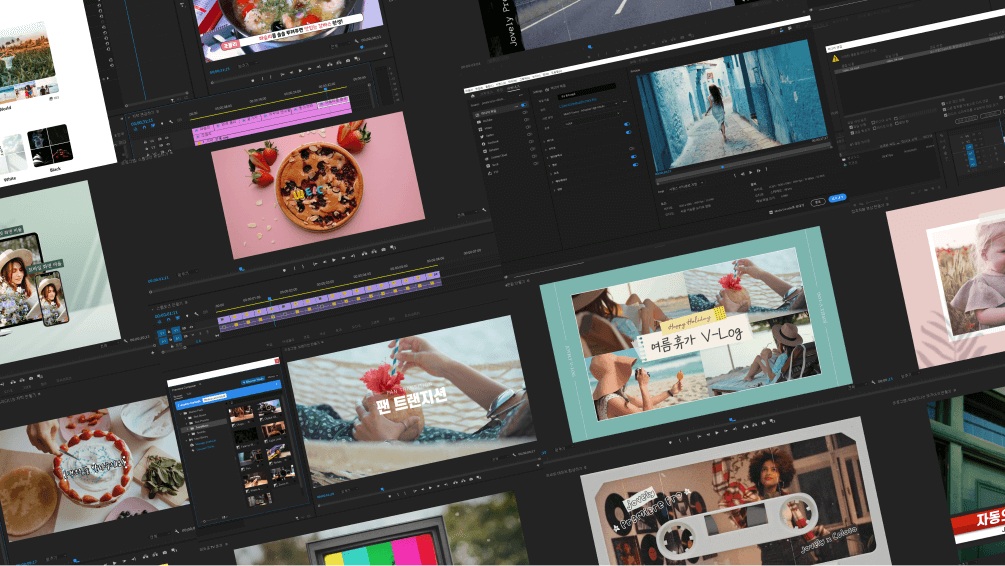This screenshot has width=1005, height=566.
Task: Click the Black theme thumbnail on web page
Action: click(x=50, y=144)
